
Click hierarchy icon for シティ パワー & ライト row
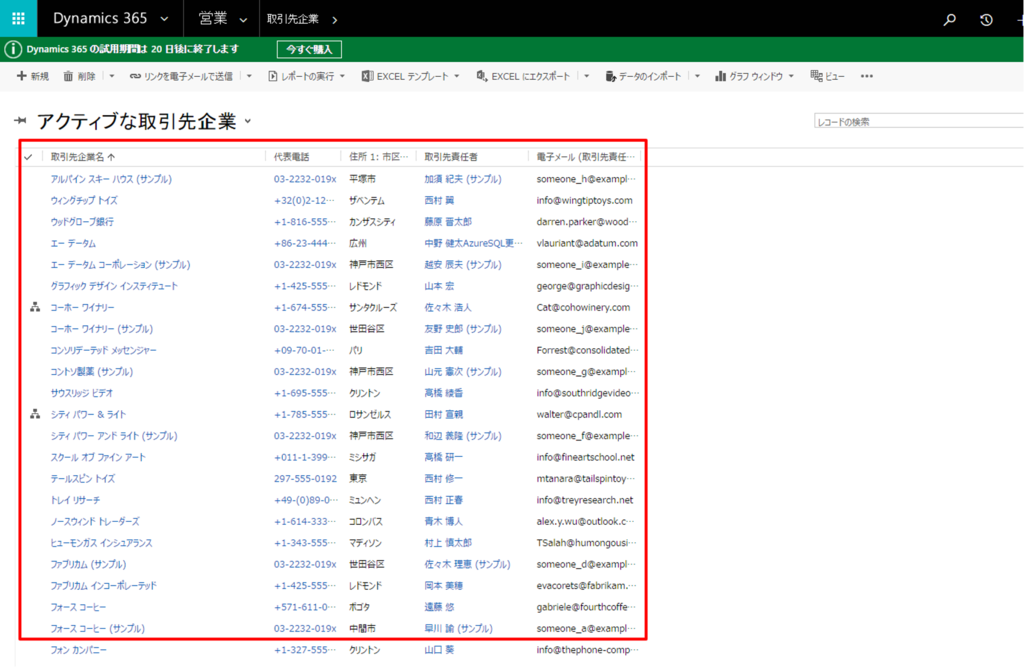coord(35,414)
